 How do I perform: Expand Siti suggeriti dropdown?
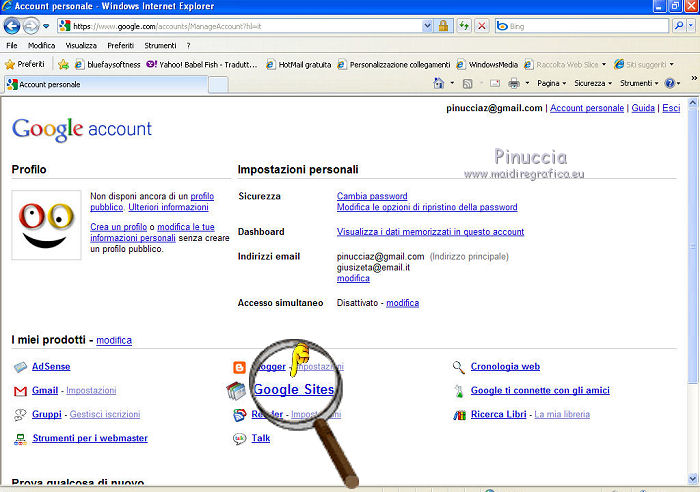click(x=671, y=65)
